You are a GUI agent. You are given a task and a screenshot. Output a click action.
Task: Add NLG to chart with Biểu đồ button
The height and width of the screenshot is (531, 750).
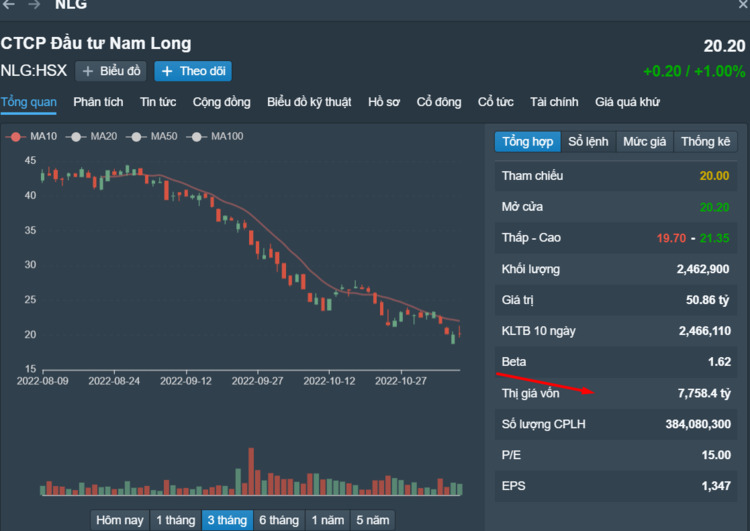pos(111,71)
